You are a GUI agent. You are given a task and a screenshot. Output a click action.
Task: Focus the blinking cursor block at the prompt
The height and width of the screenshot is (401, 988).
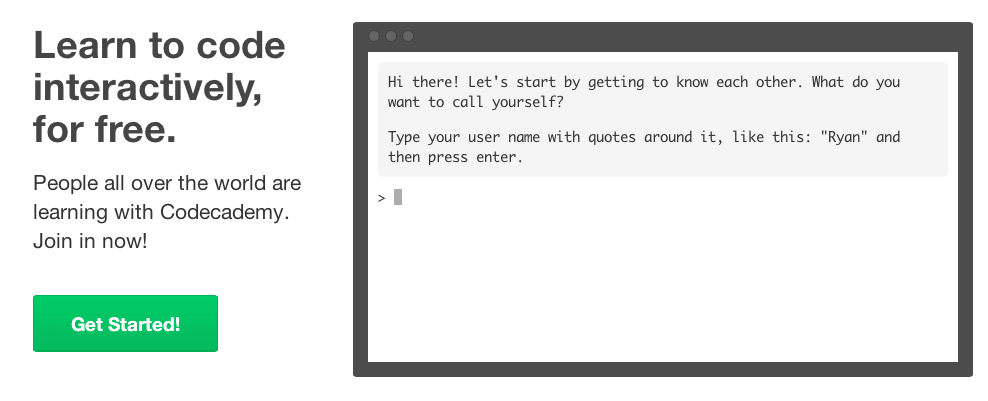tap(398, 197)
